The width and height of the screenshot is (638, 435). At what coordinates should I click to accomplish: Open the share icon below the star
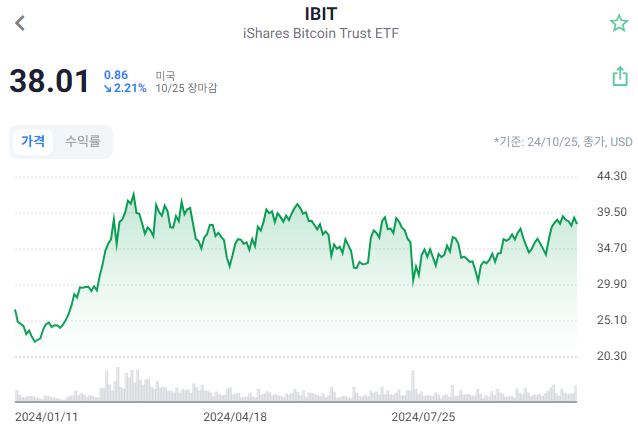tap(619, 77)
